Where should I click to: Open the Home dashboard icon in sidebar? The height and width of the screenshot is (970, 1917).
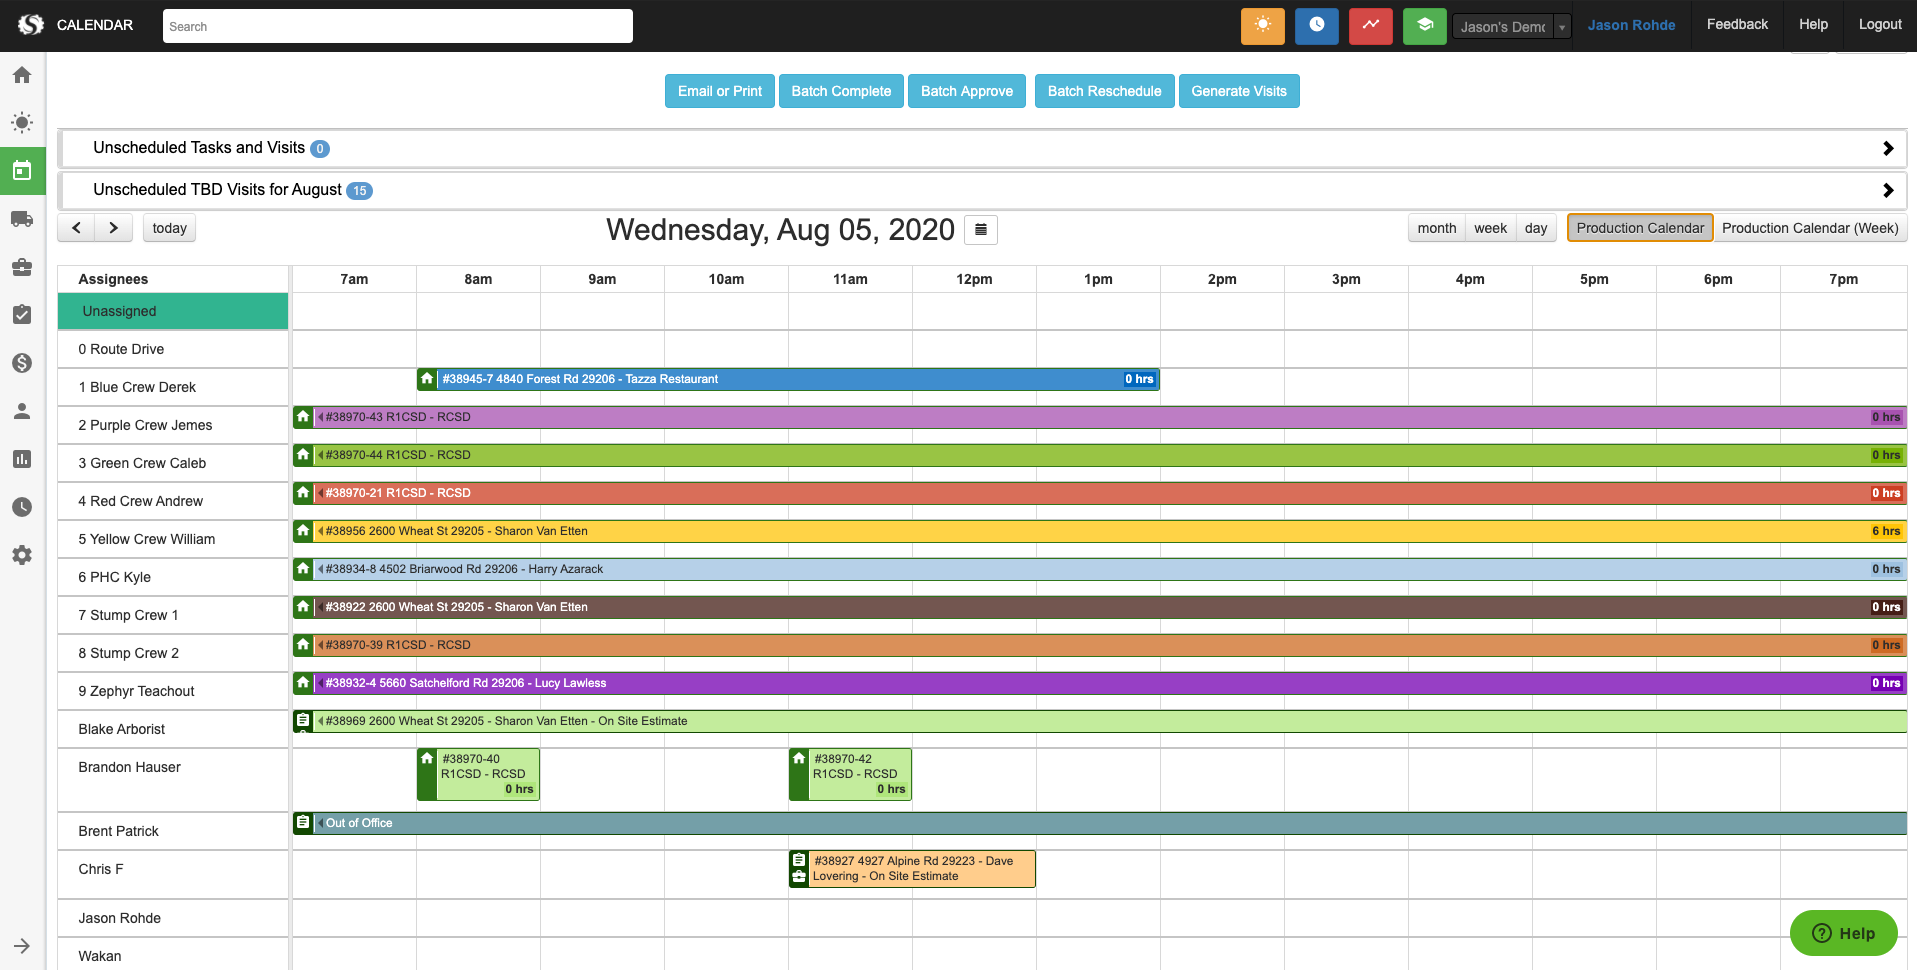click(x=22, y=74)
